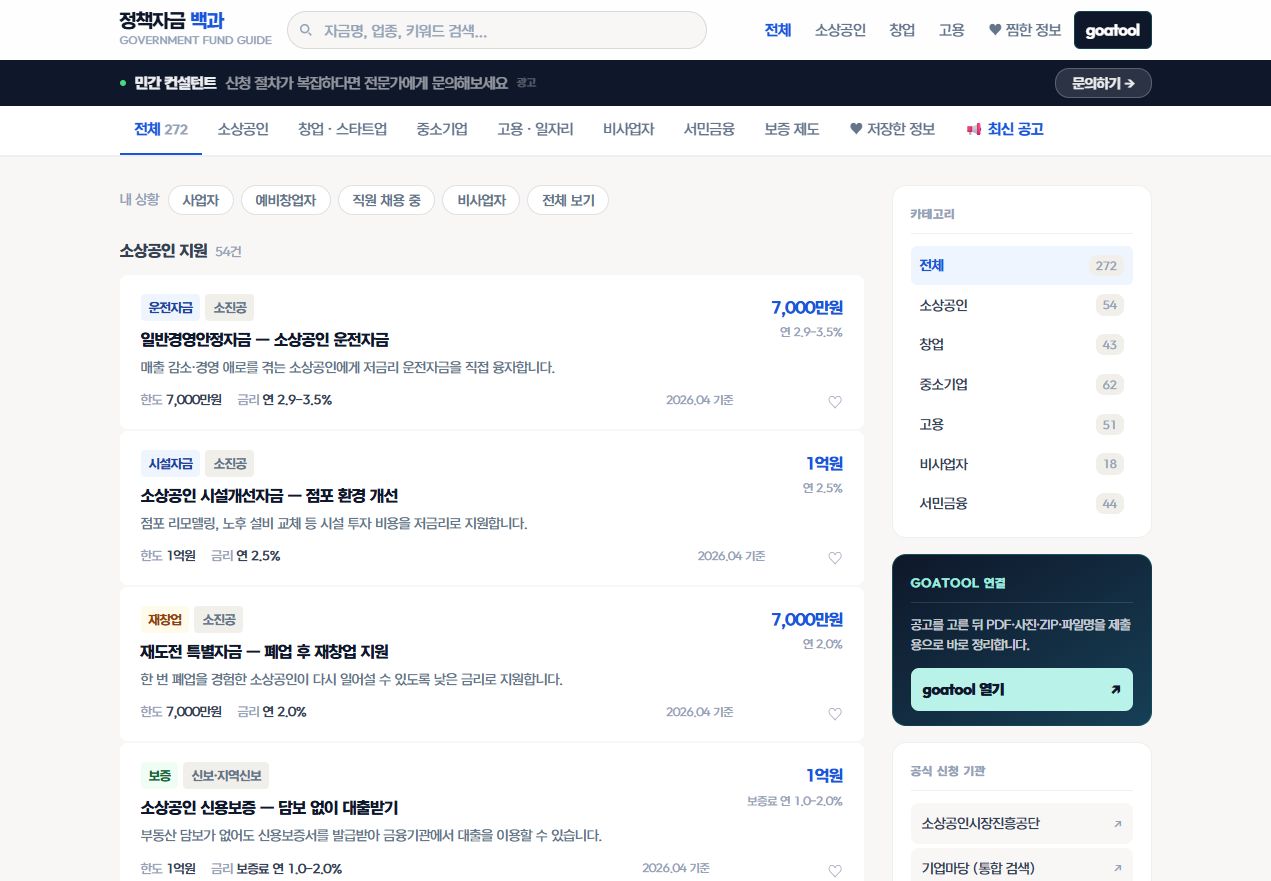This screenshot has height=881, width=1271.
Task: Select 비사업자 18 in sidebar category
Action: click(1021, 464)
